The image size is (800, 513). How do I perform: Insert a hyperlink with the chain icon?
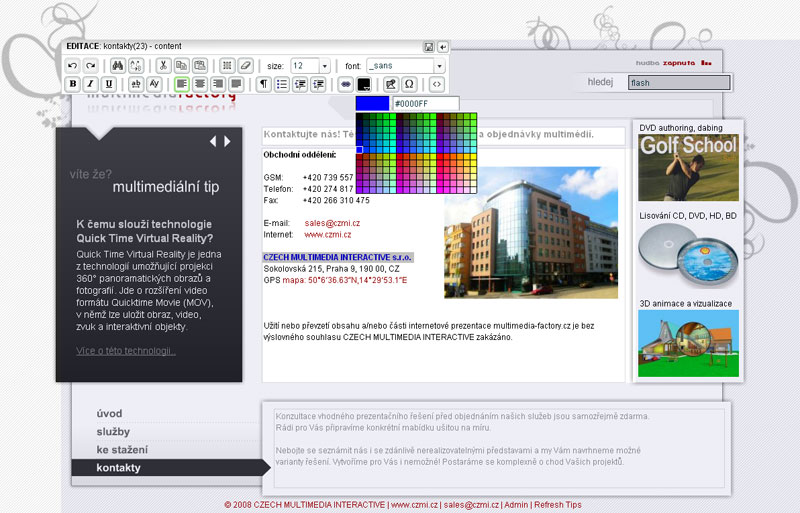click(x=345, y=84)
